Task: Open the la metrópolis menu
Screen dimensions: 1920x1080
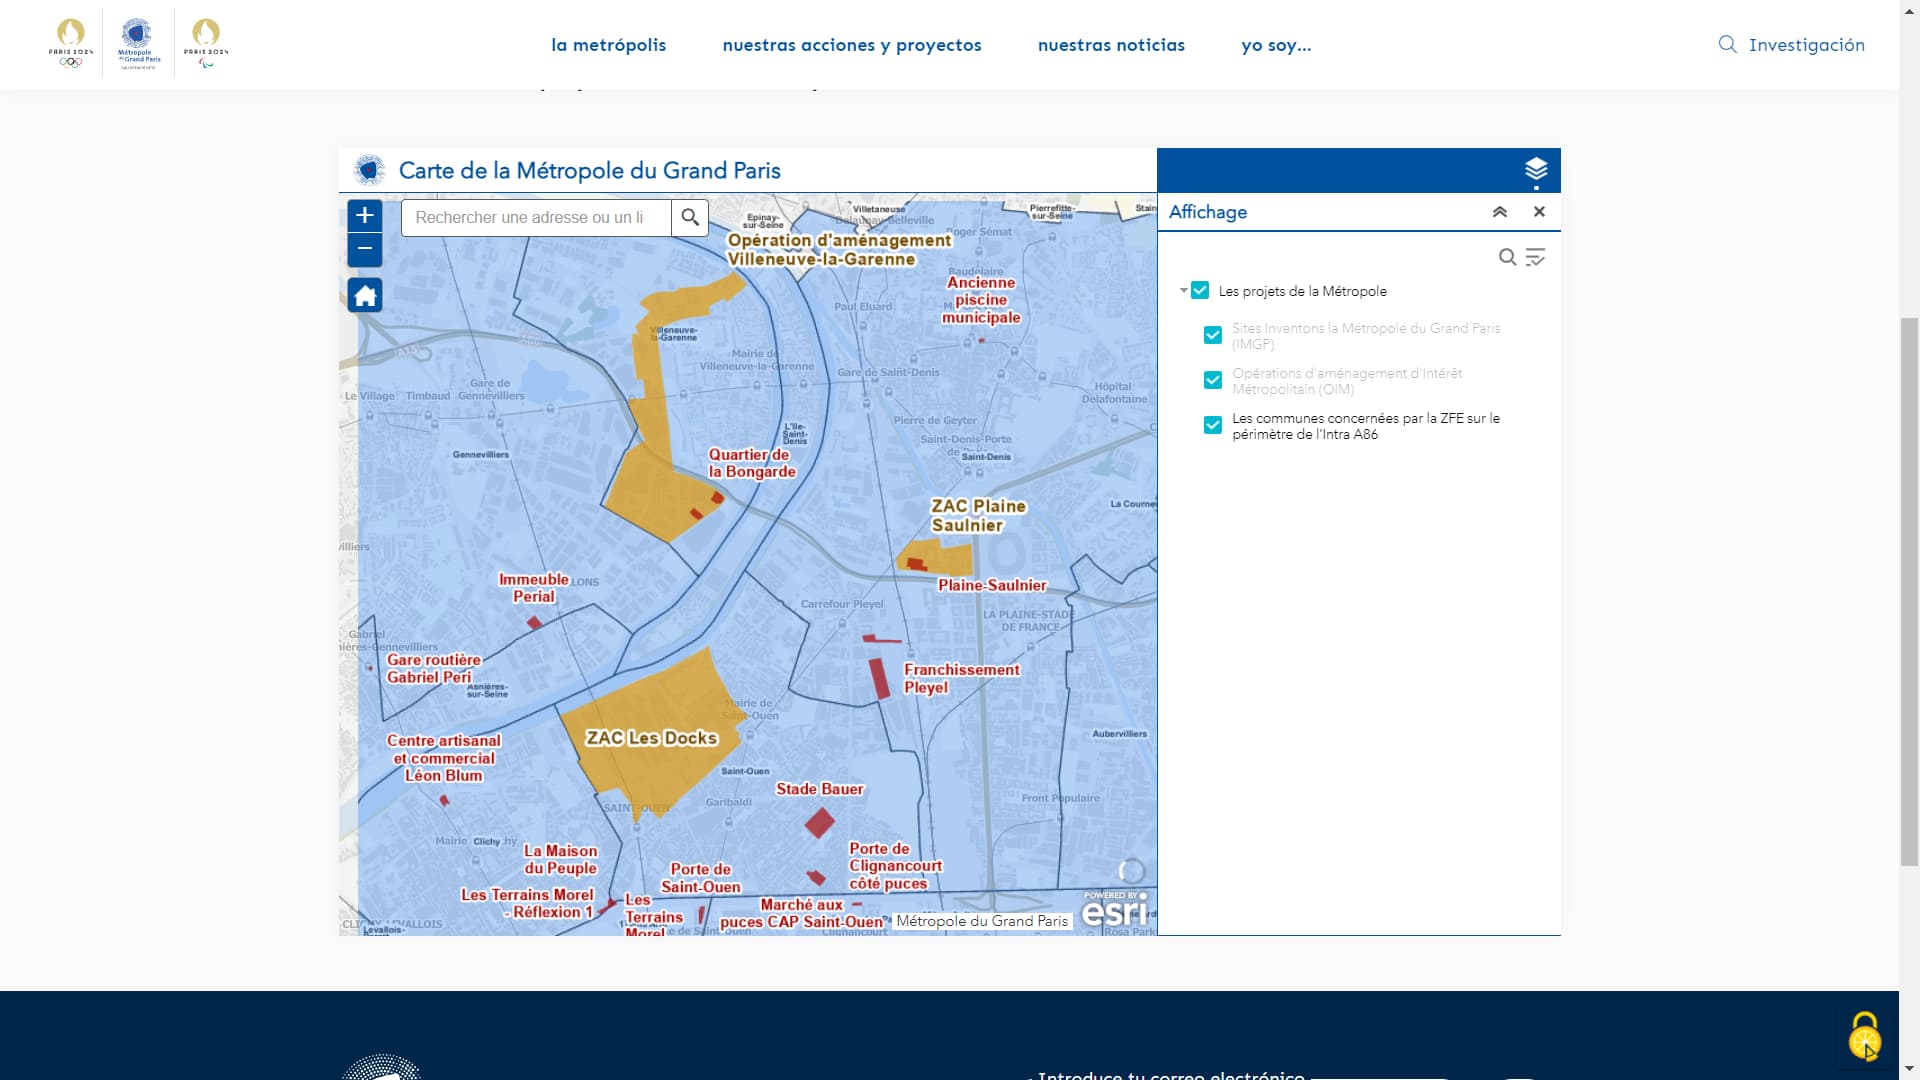Action: coord(608,45)
